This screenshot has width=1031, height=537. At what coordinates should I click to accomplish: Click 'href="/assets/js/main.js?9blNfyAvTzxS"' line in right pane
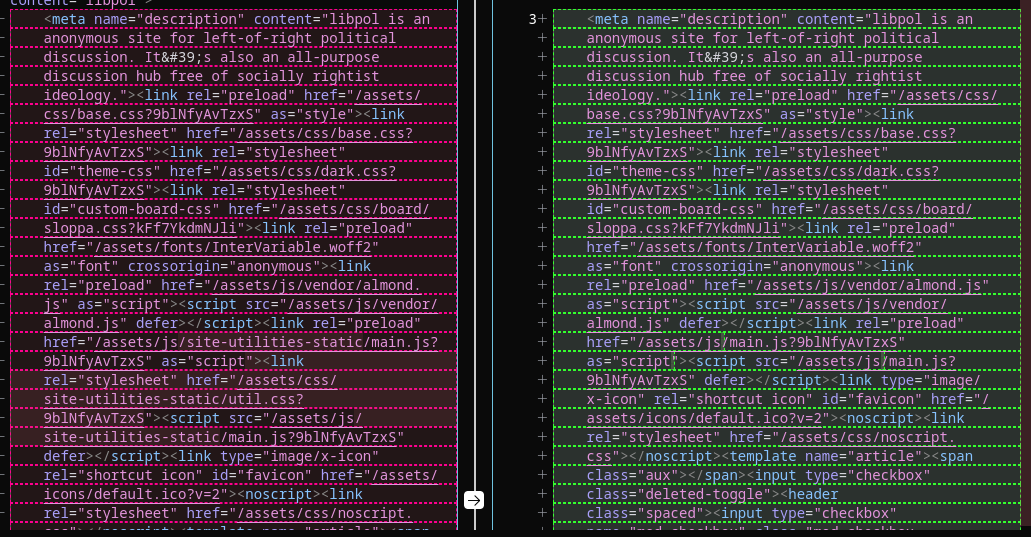[x=746, y=342]
